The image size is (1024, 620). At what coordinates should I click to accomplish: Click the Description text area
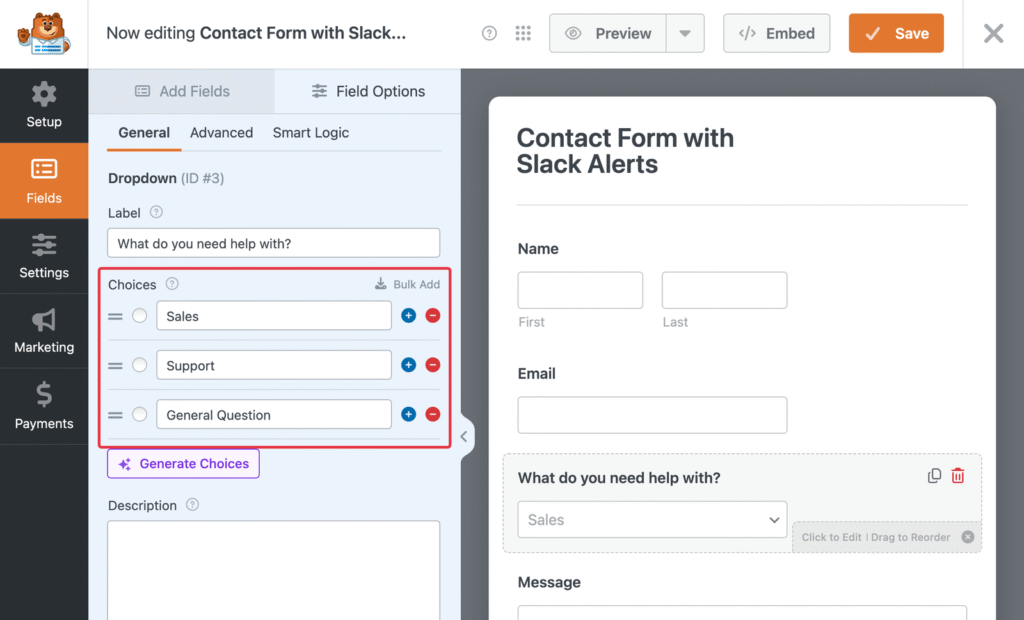point(274,570)
